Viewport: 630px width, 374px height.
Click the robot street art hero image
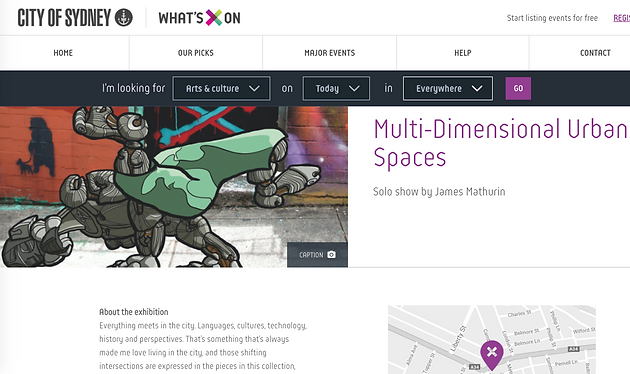coord(174,187)
